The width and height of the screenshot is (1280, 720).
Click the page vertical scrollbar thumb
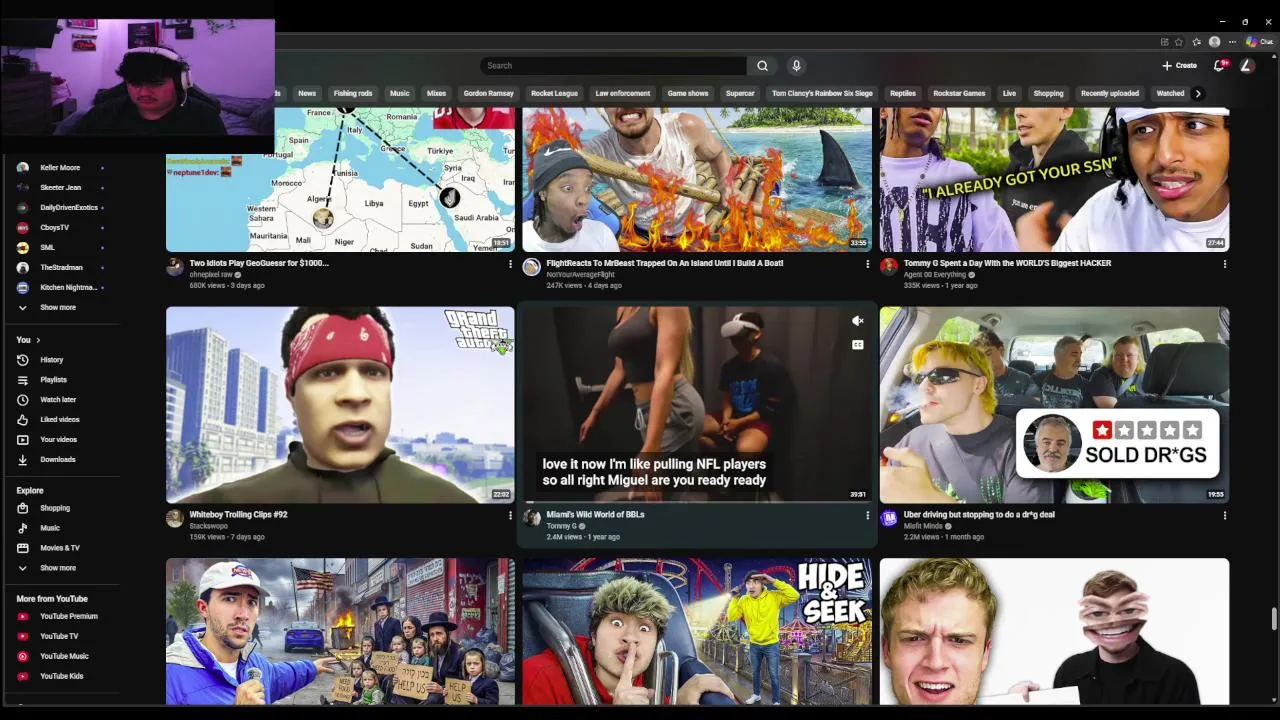pyautogui.click(x=1274, y=619)
